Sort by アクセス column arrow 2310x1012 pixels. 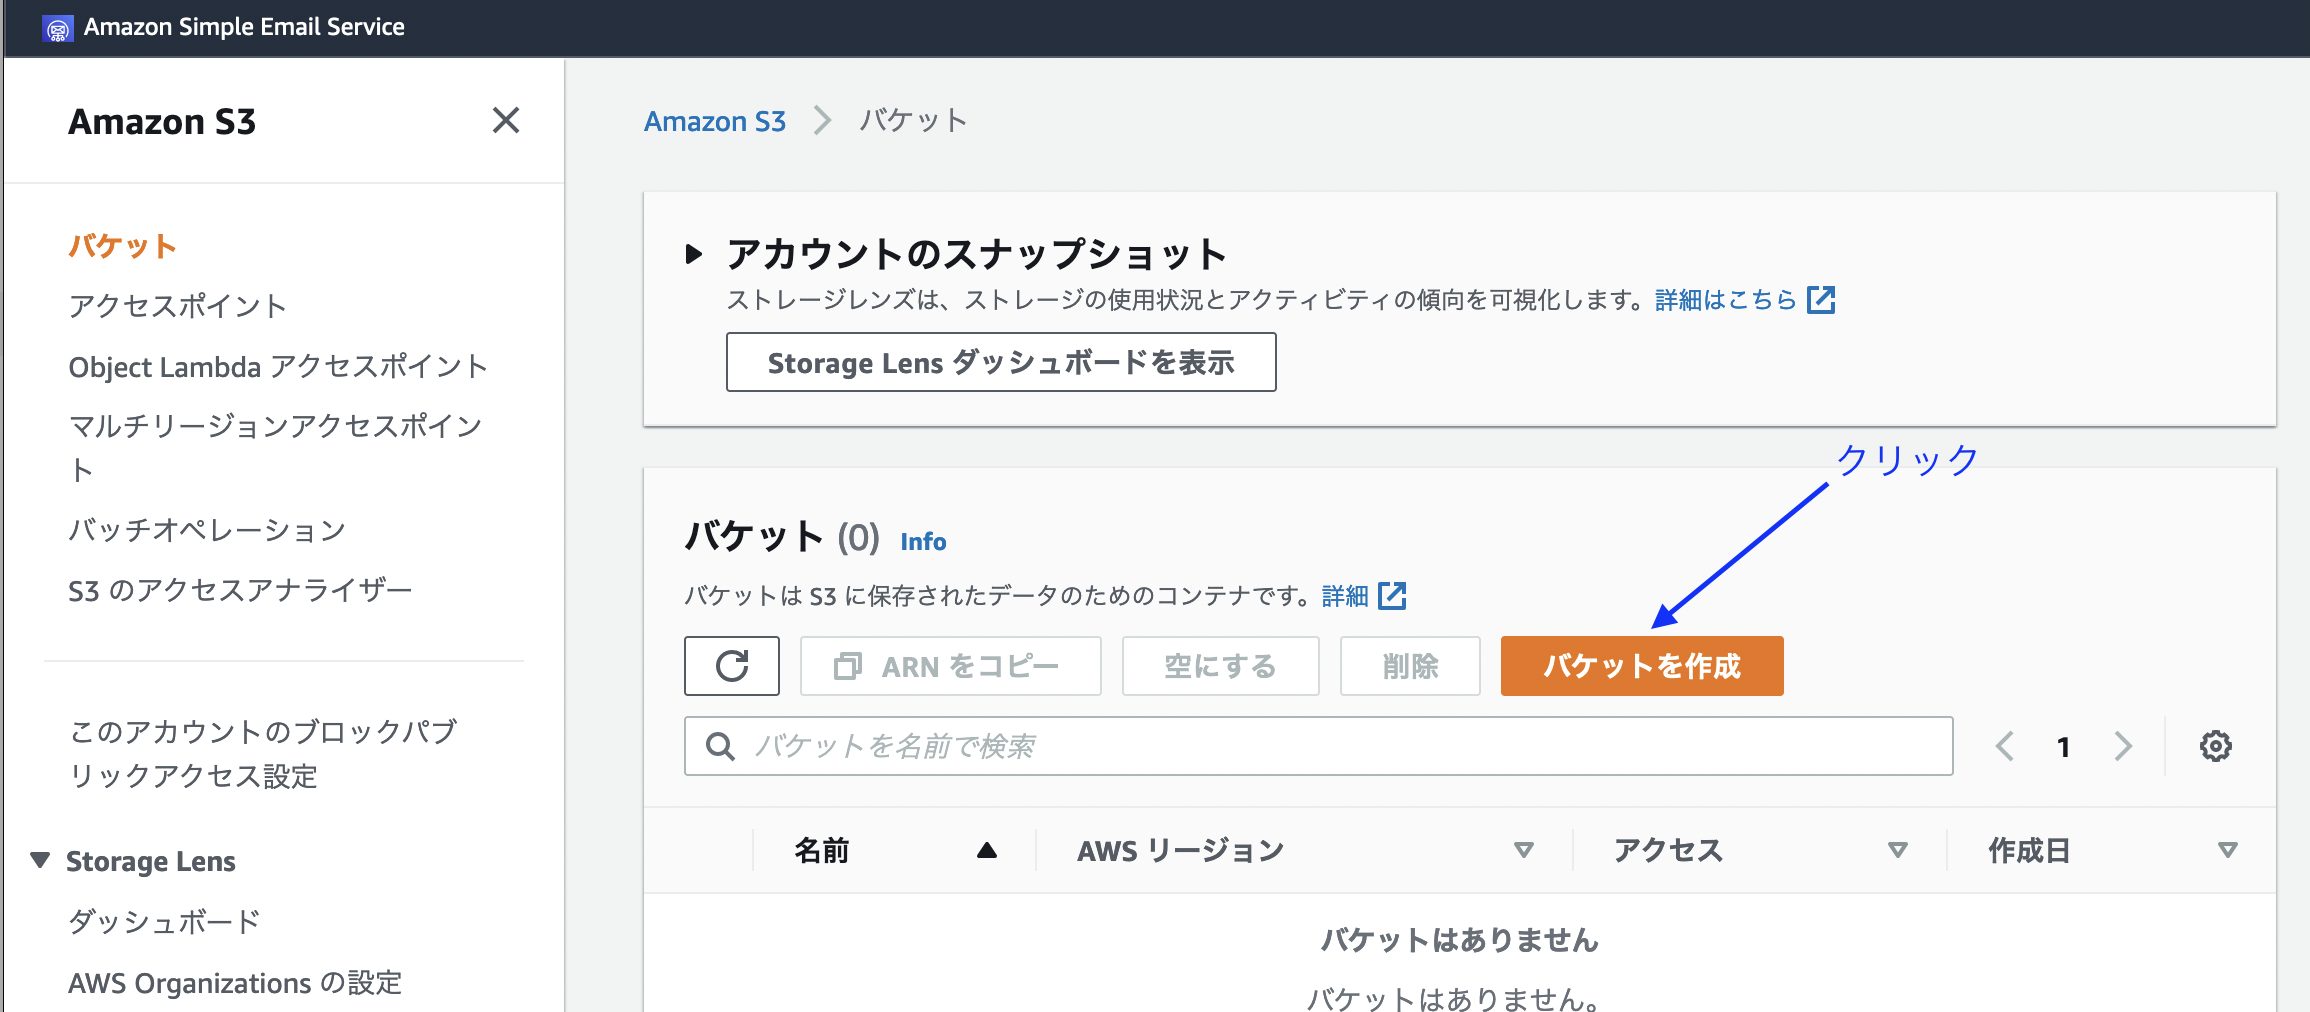[x=1897, y=850]
